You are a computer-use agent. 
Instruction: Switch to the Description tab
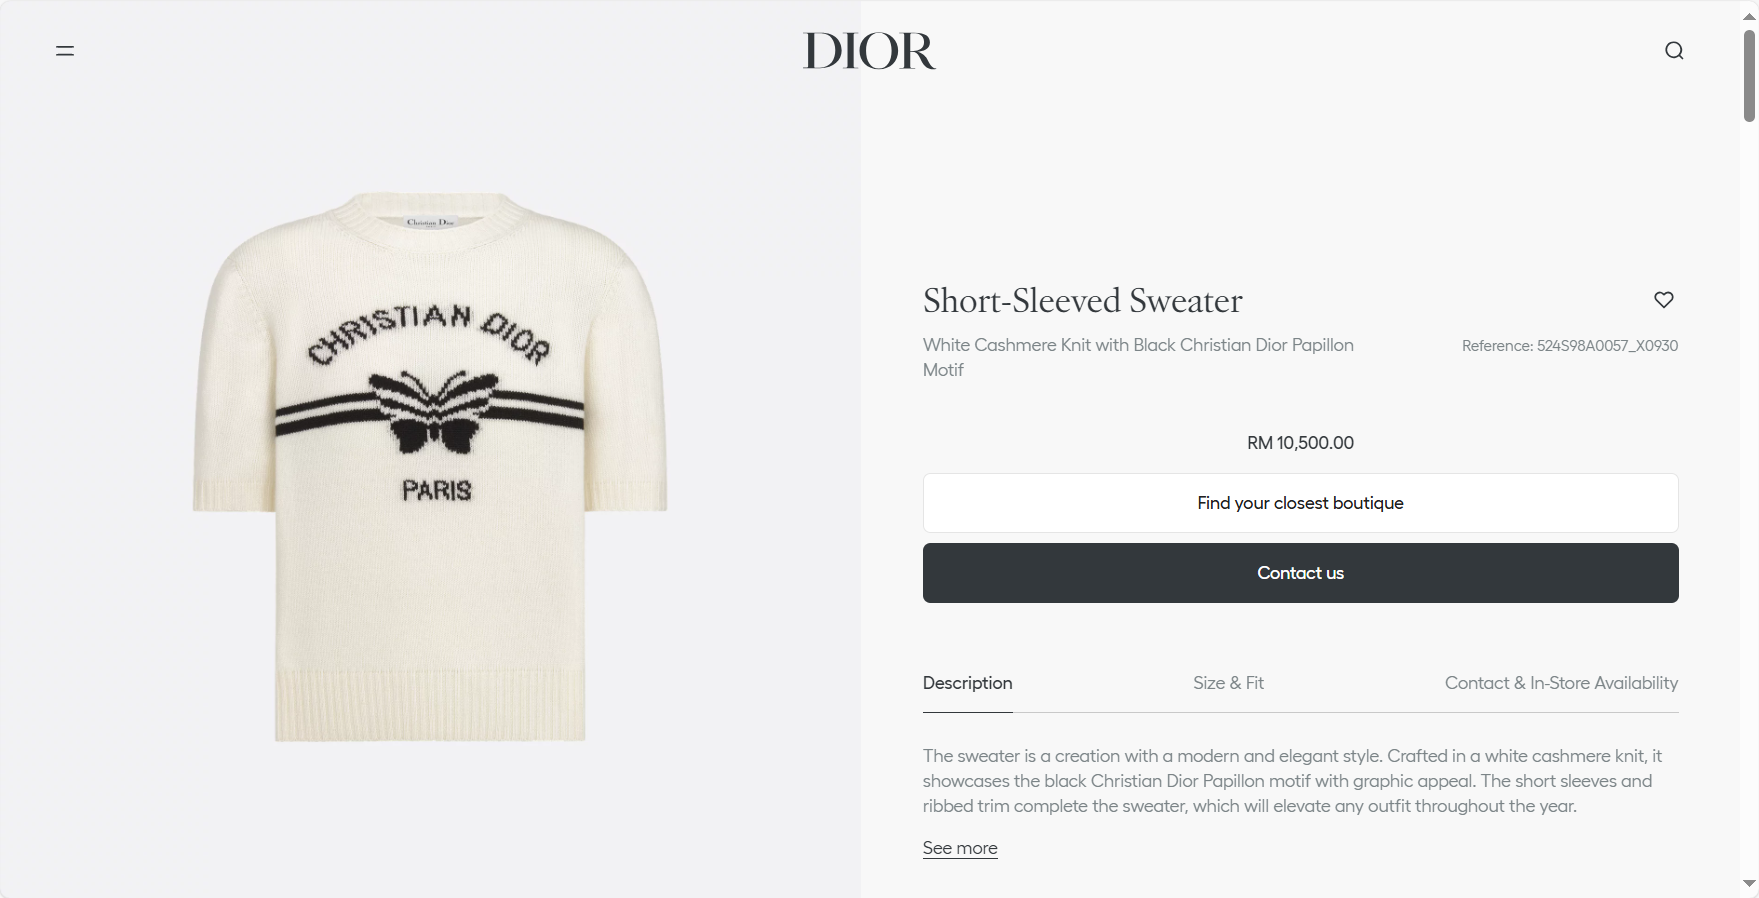pos(967,683)
